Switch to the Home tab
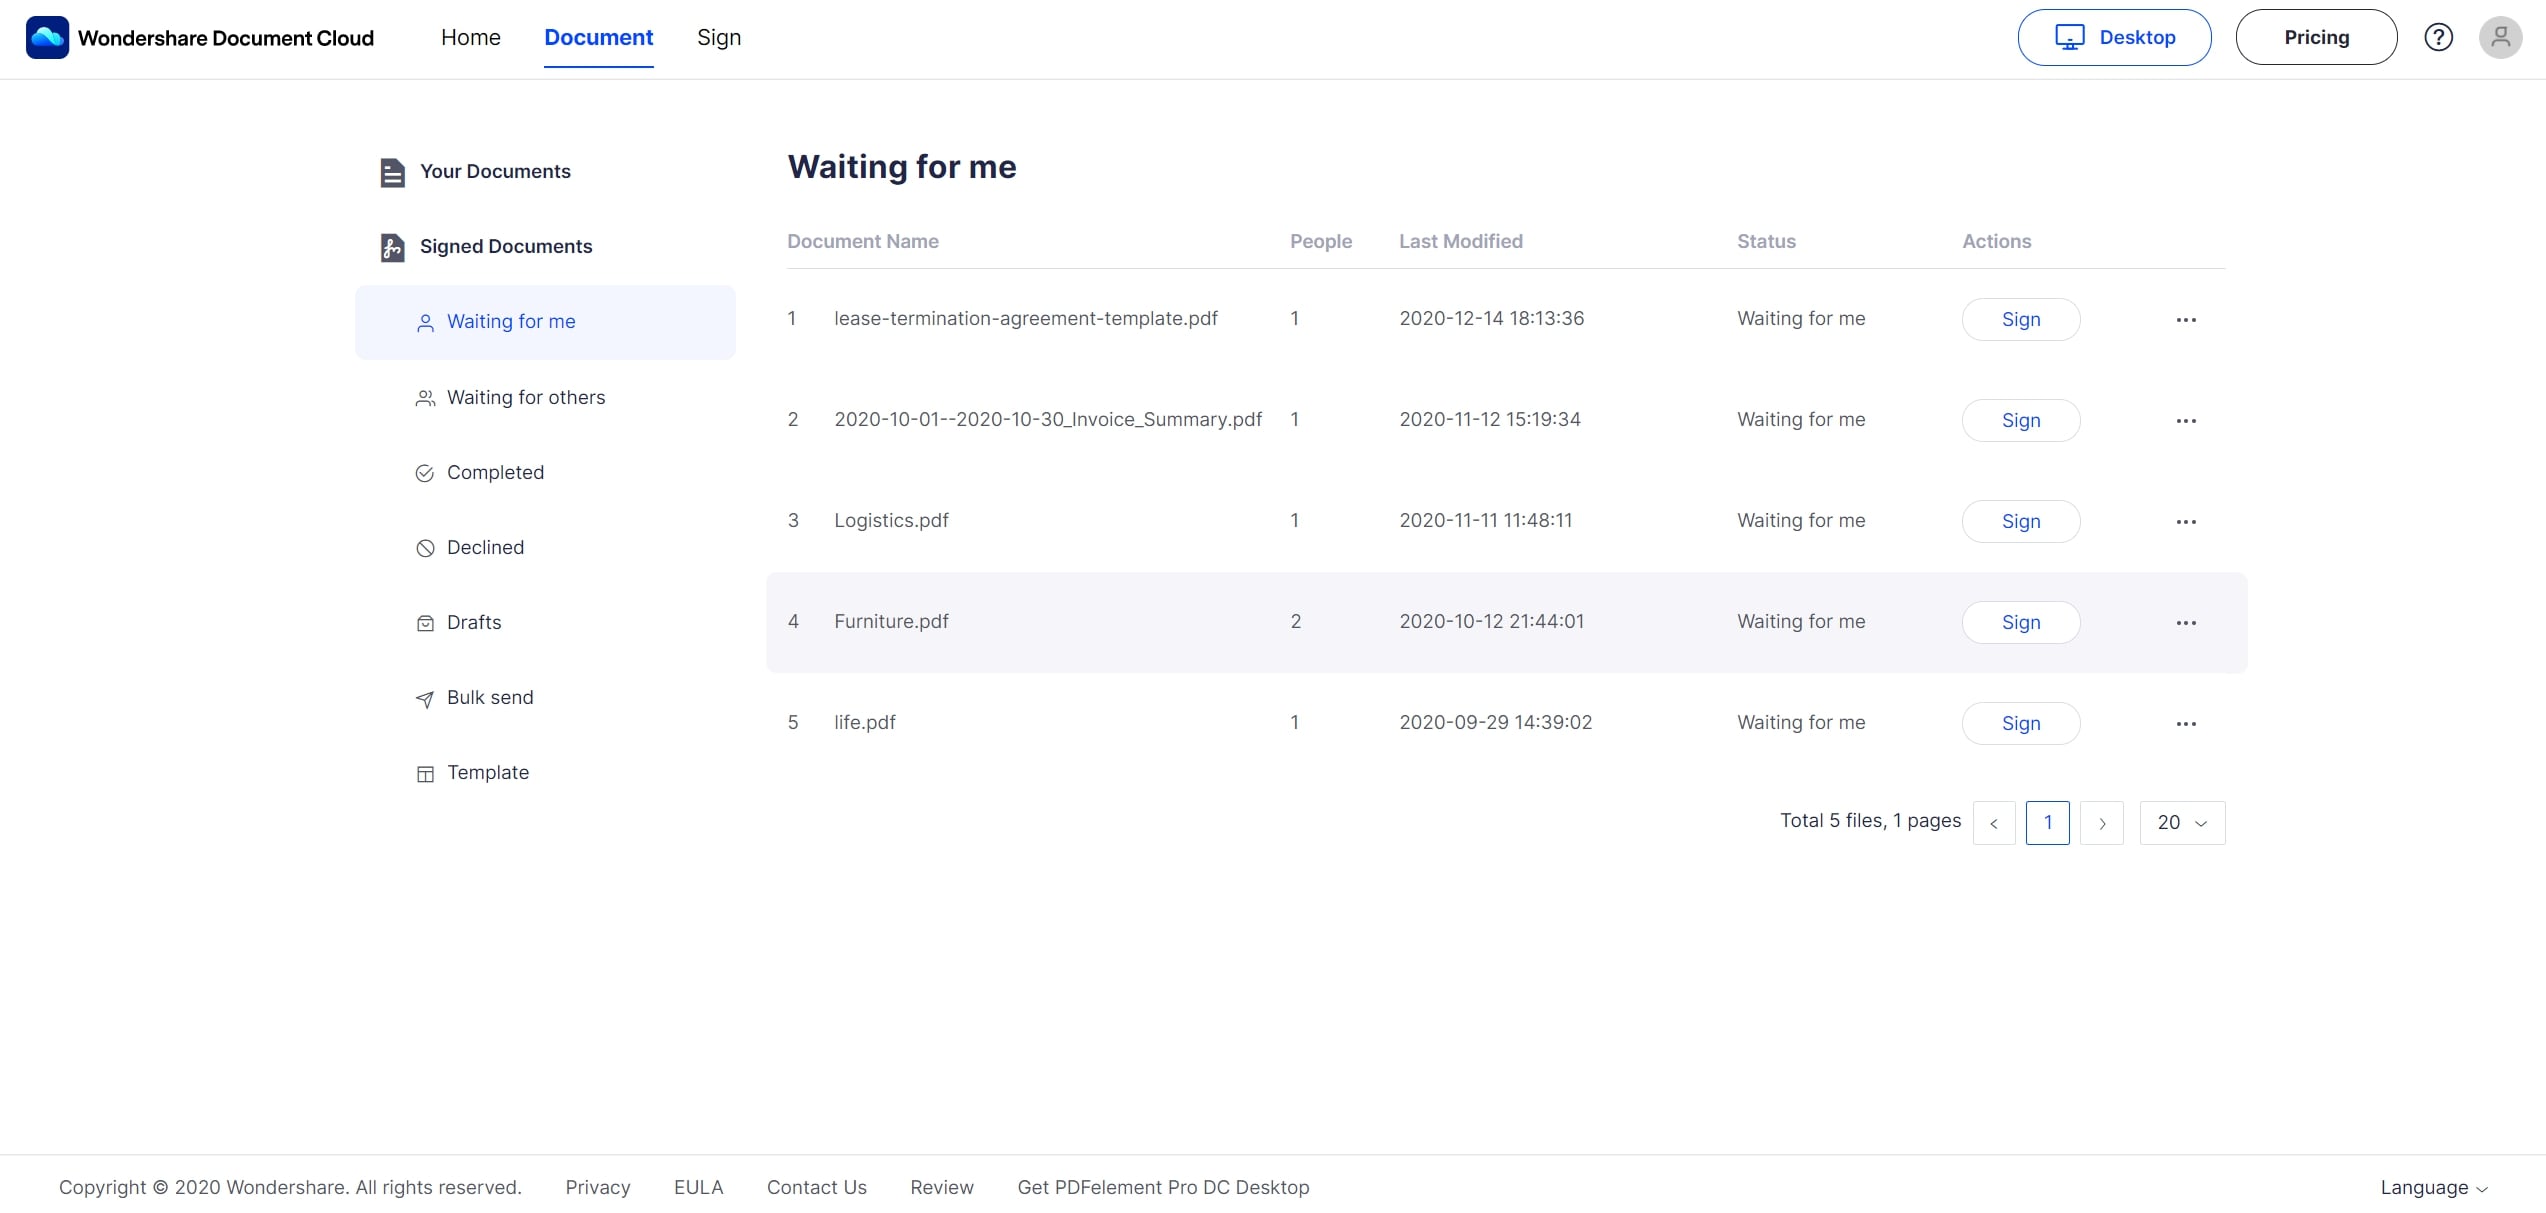 coord(470,37)
